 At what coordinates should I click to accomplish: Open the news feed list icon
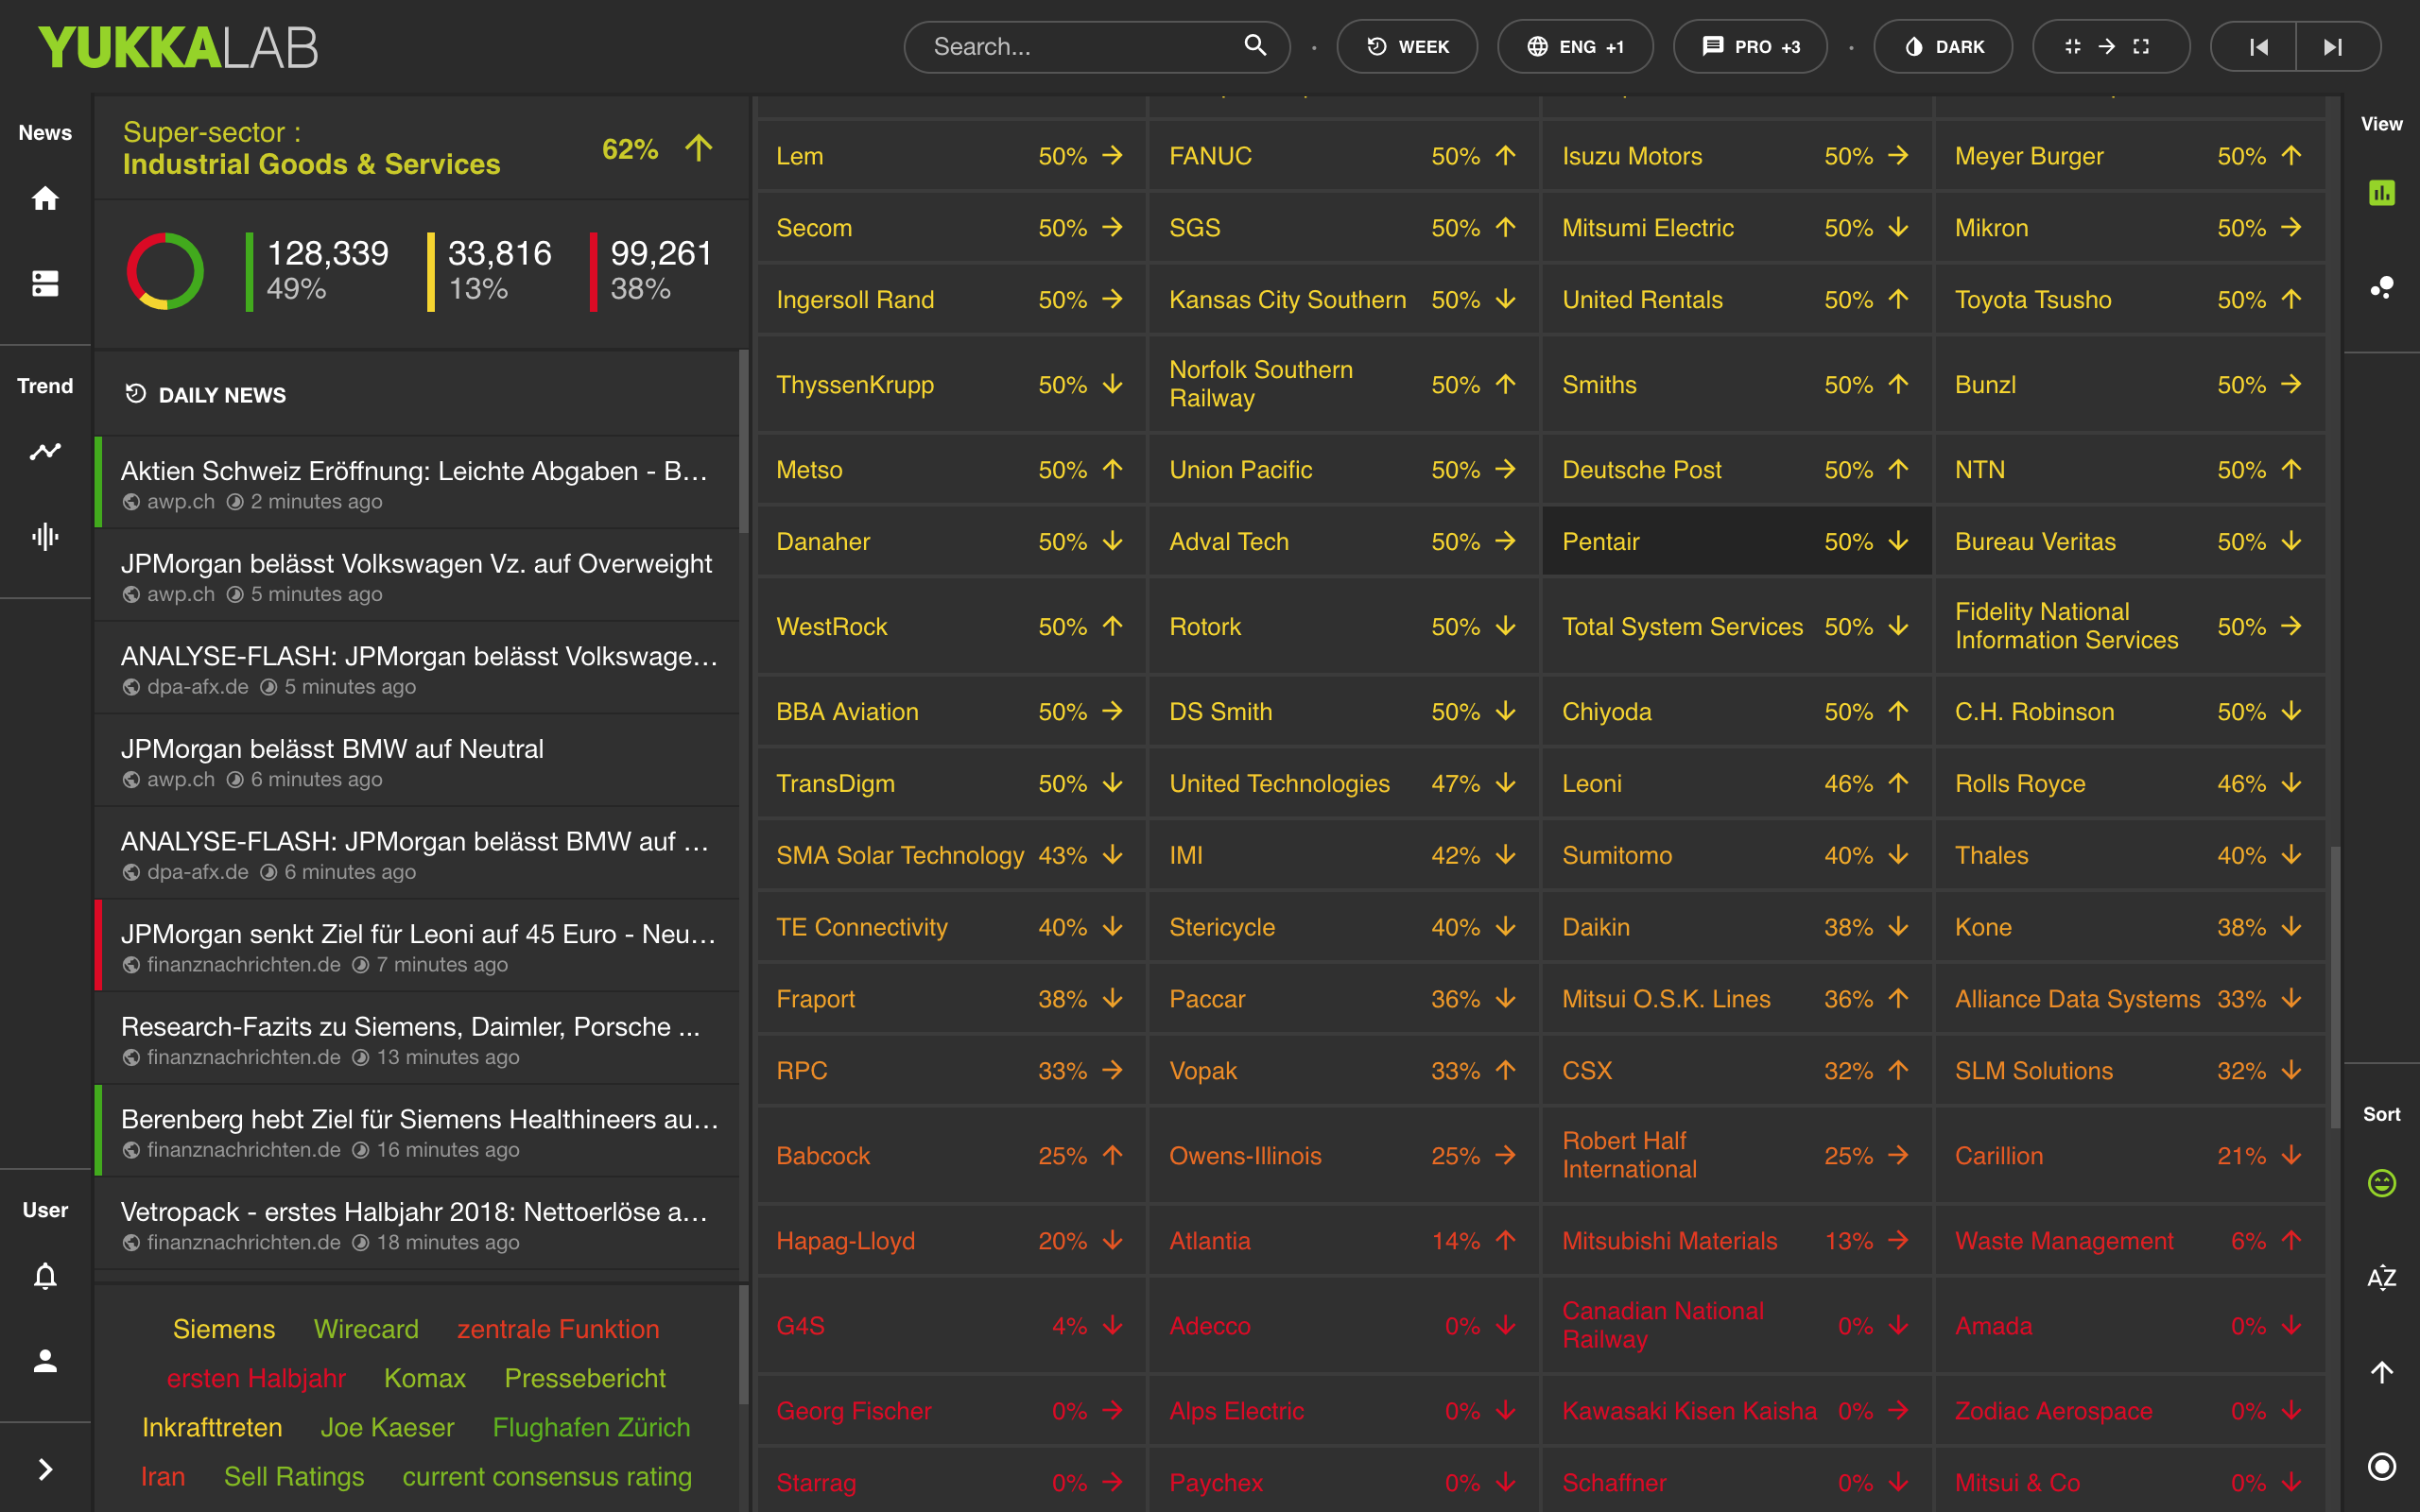45,284
